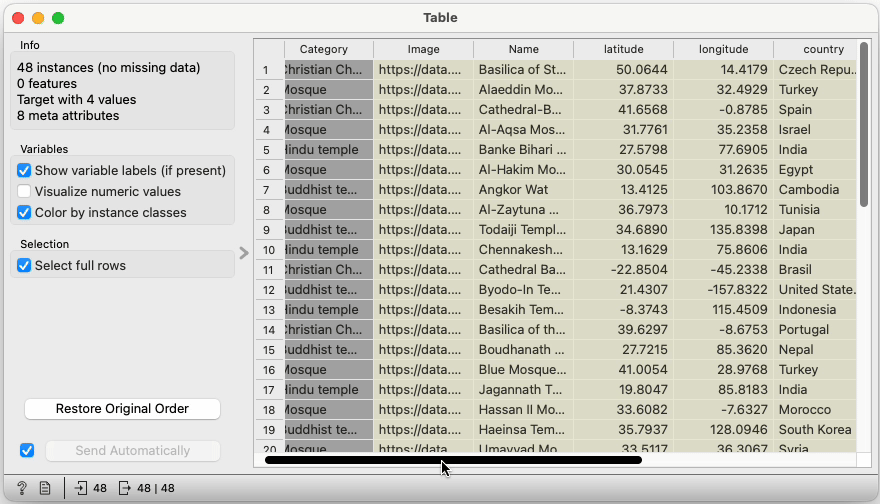This screenshot has width=880, height=504.
Task: Click the 'Blue Mosque...' name cell
Action: tap(524, 370)
